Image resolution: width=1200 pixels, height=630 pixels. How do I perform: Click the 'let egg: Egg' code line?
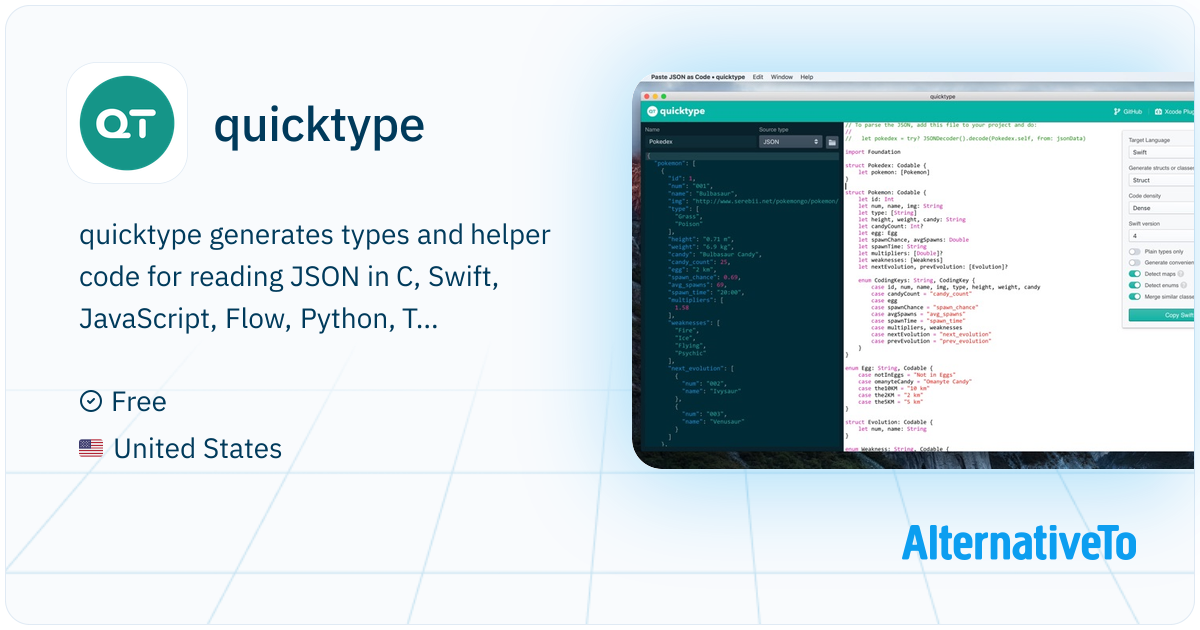coord(877,232)
